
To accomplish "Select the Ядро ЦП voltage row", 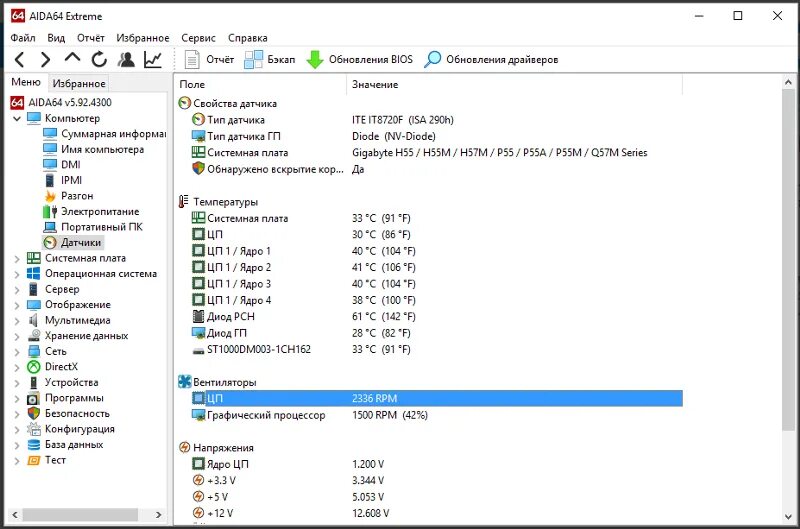I will 429,464.
